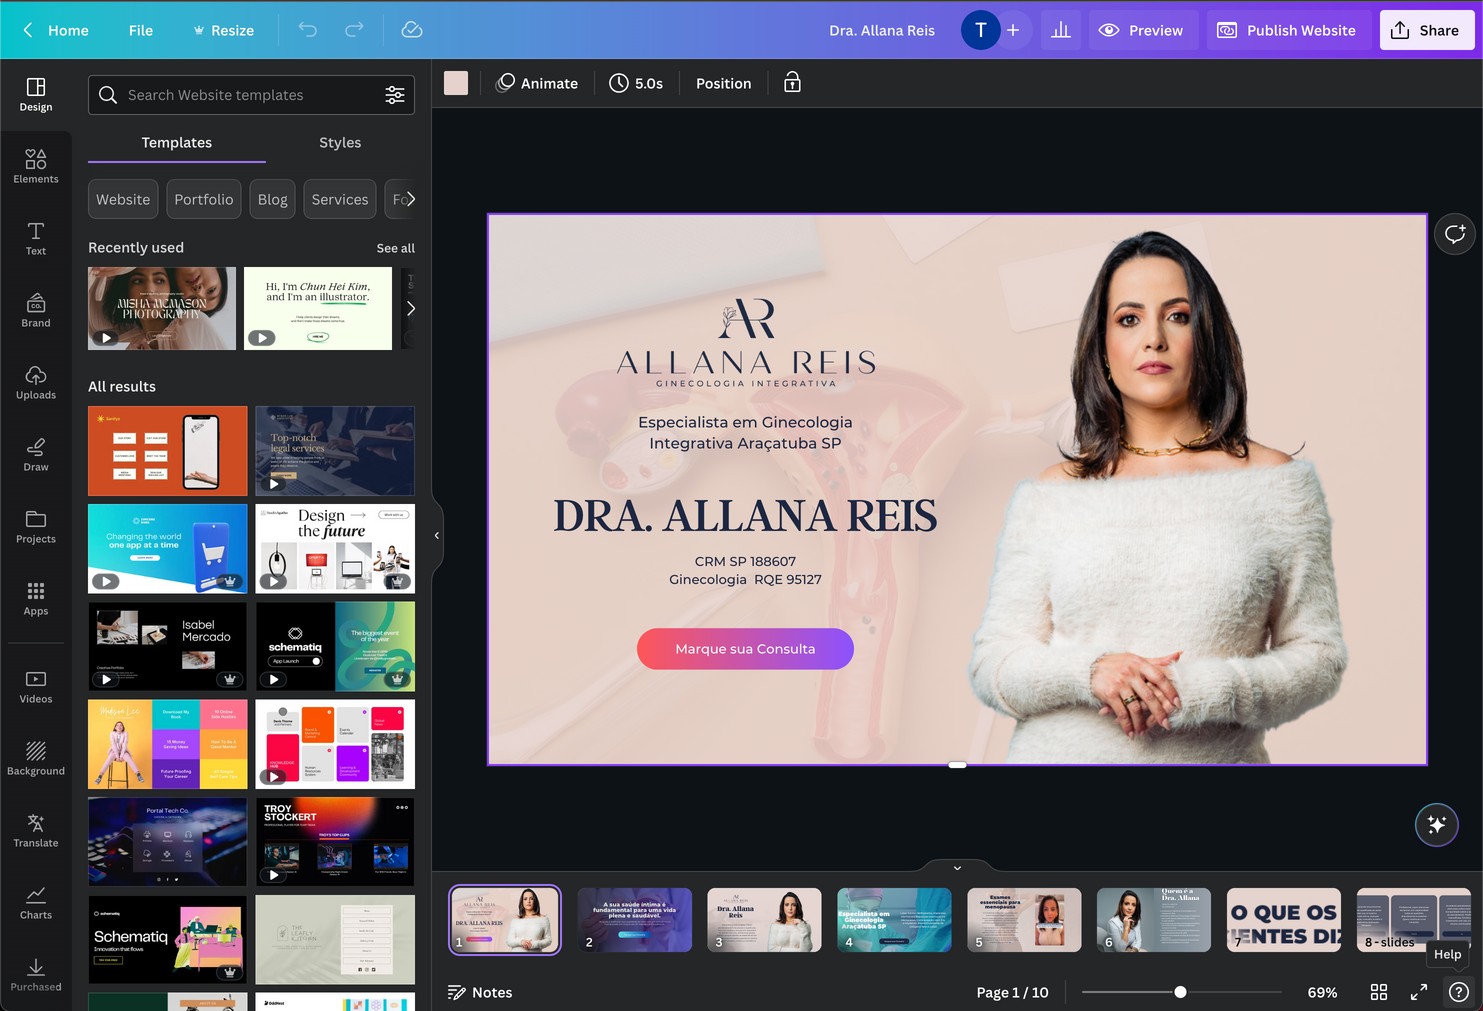Open the search filters options
The width and height of the screenshot is (1483, 1011).
tap(395, 95)
